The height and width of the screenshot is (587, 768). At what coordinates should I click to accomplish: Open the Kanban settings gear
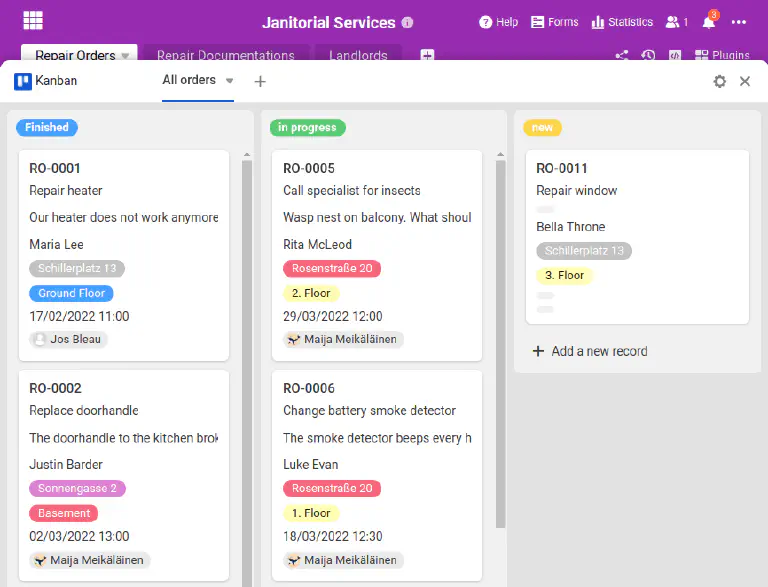click(x=720, y=81)
